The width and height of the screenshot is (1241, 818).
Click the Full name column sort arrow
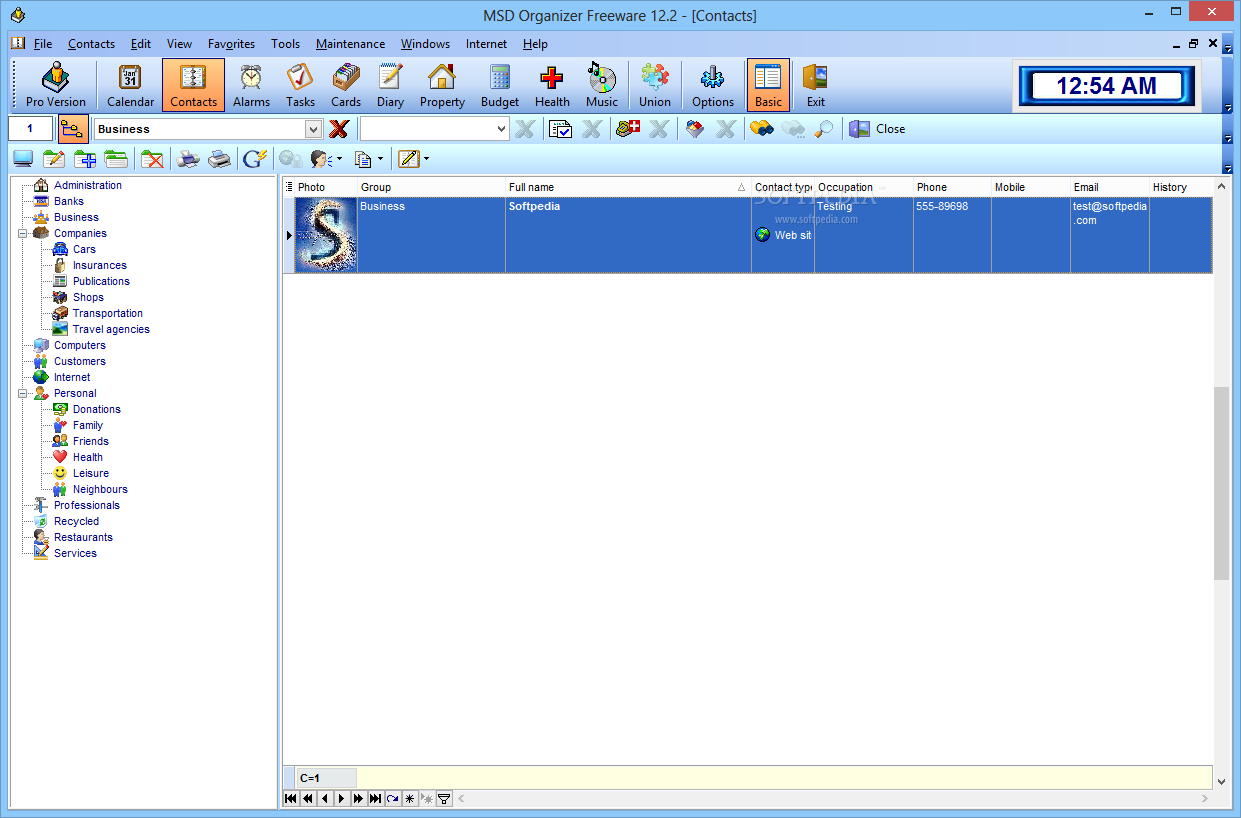point(741,187)
